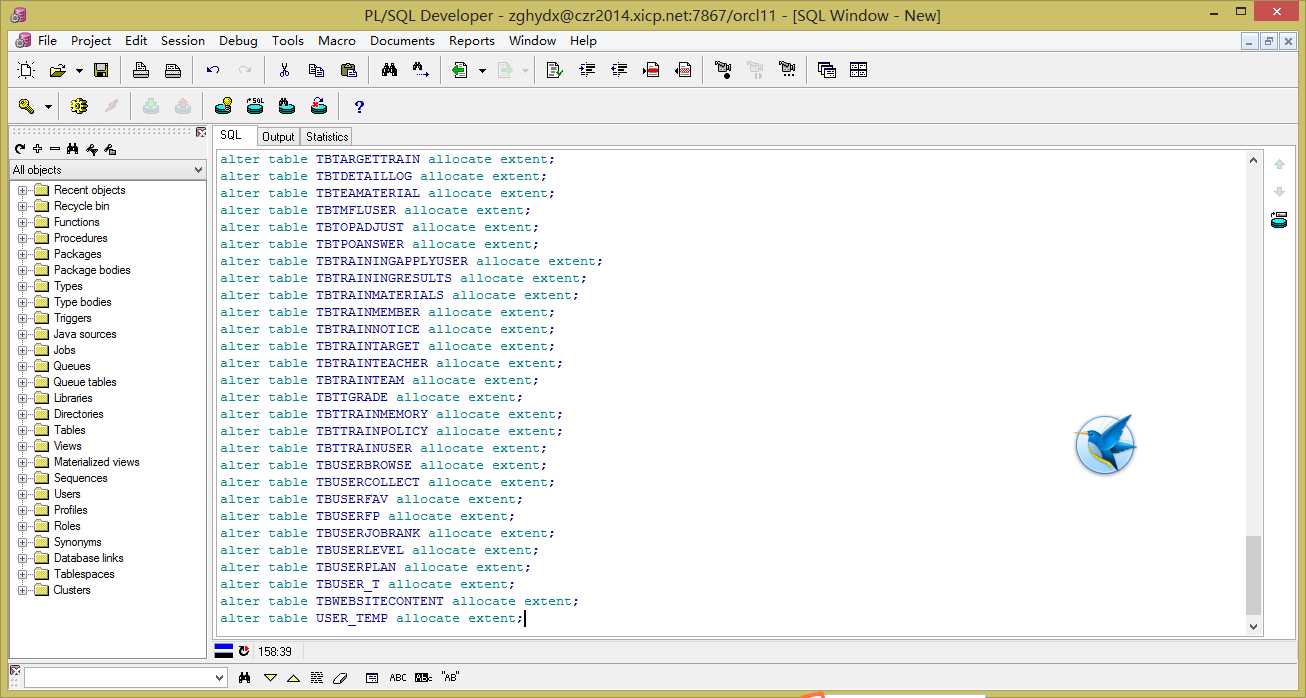Viewport: 1306px width, 698px height.
Task: Select the Views folder in tree
Action: click(68, 446)
